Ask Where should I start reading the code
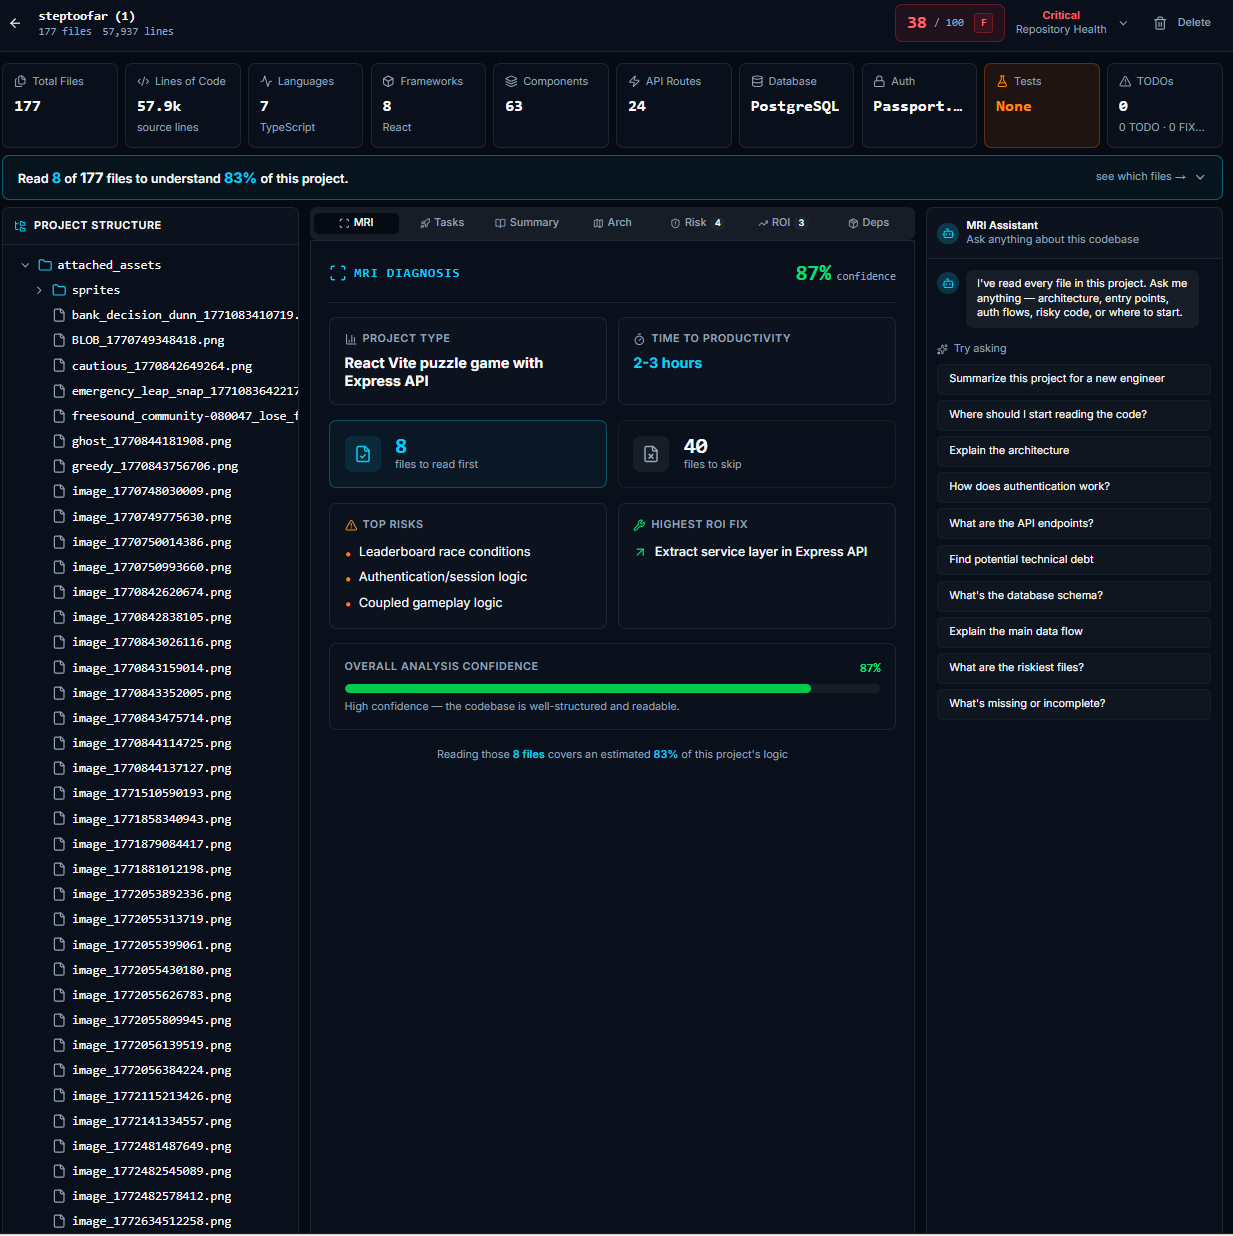 pos(1073,415)
